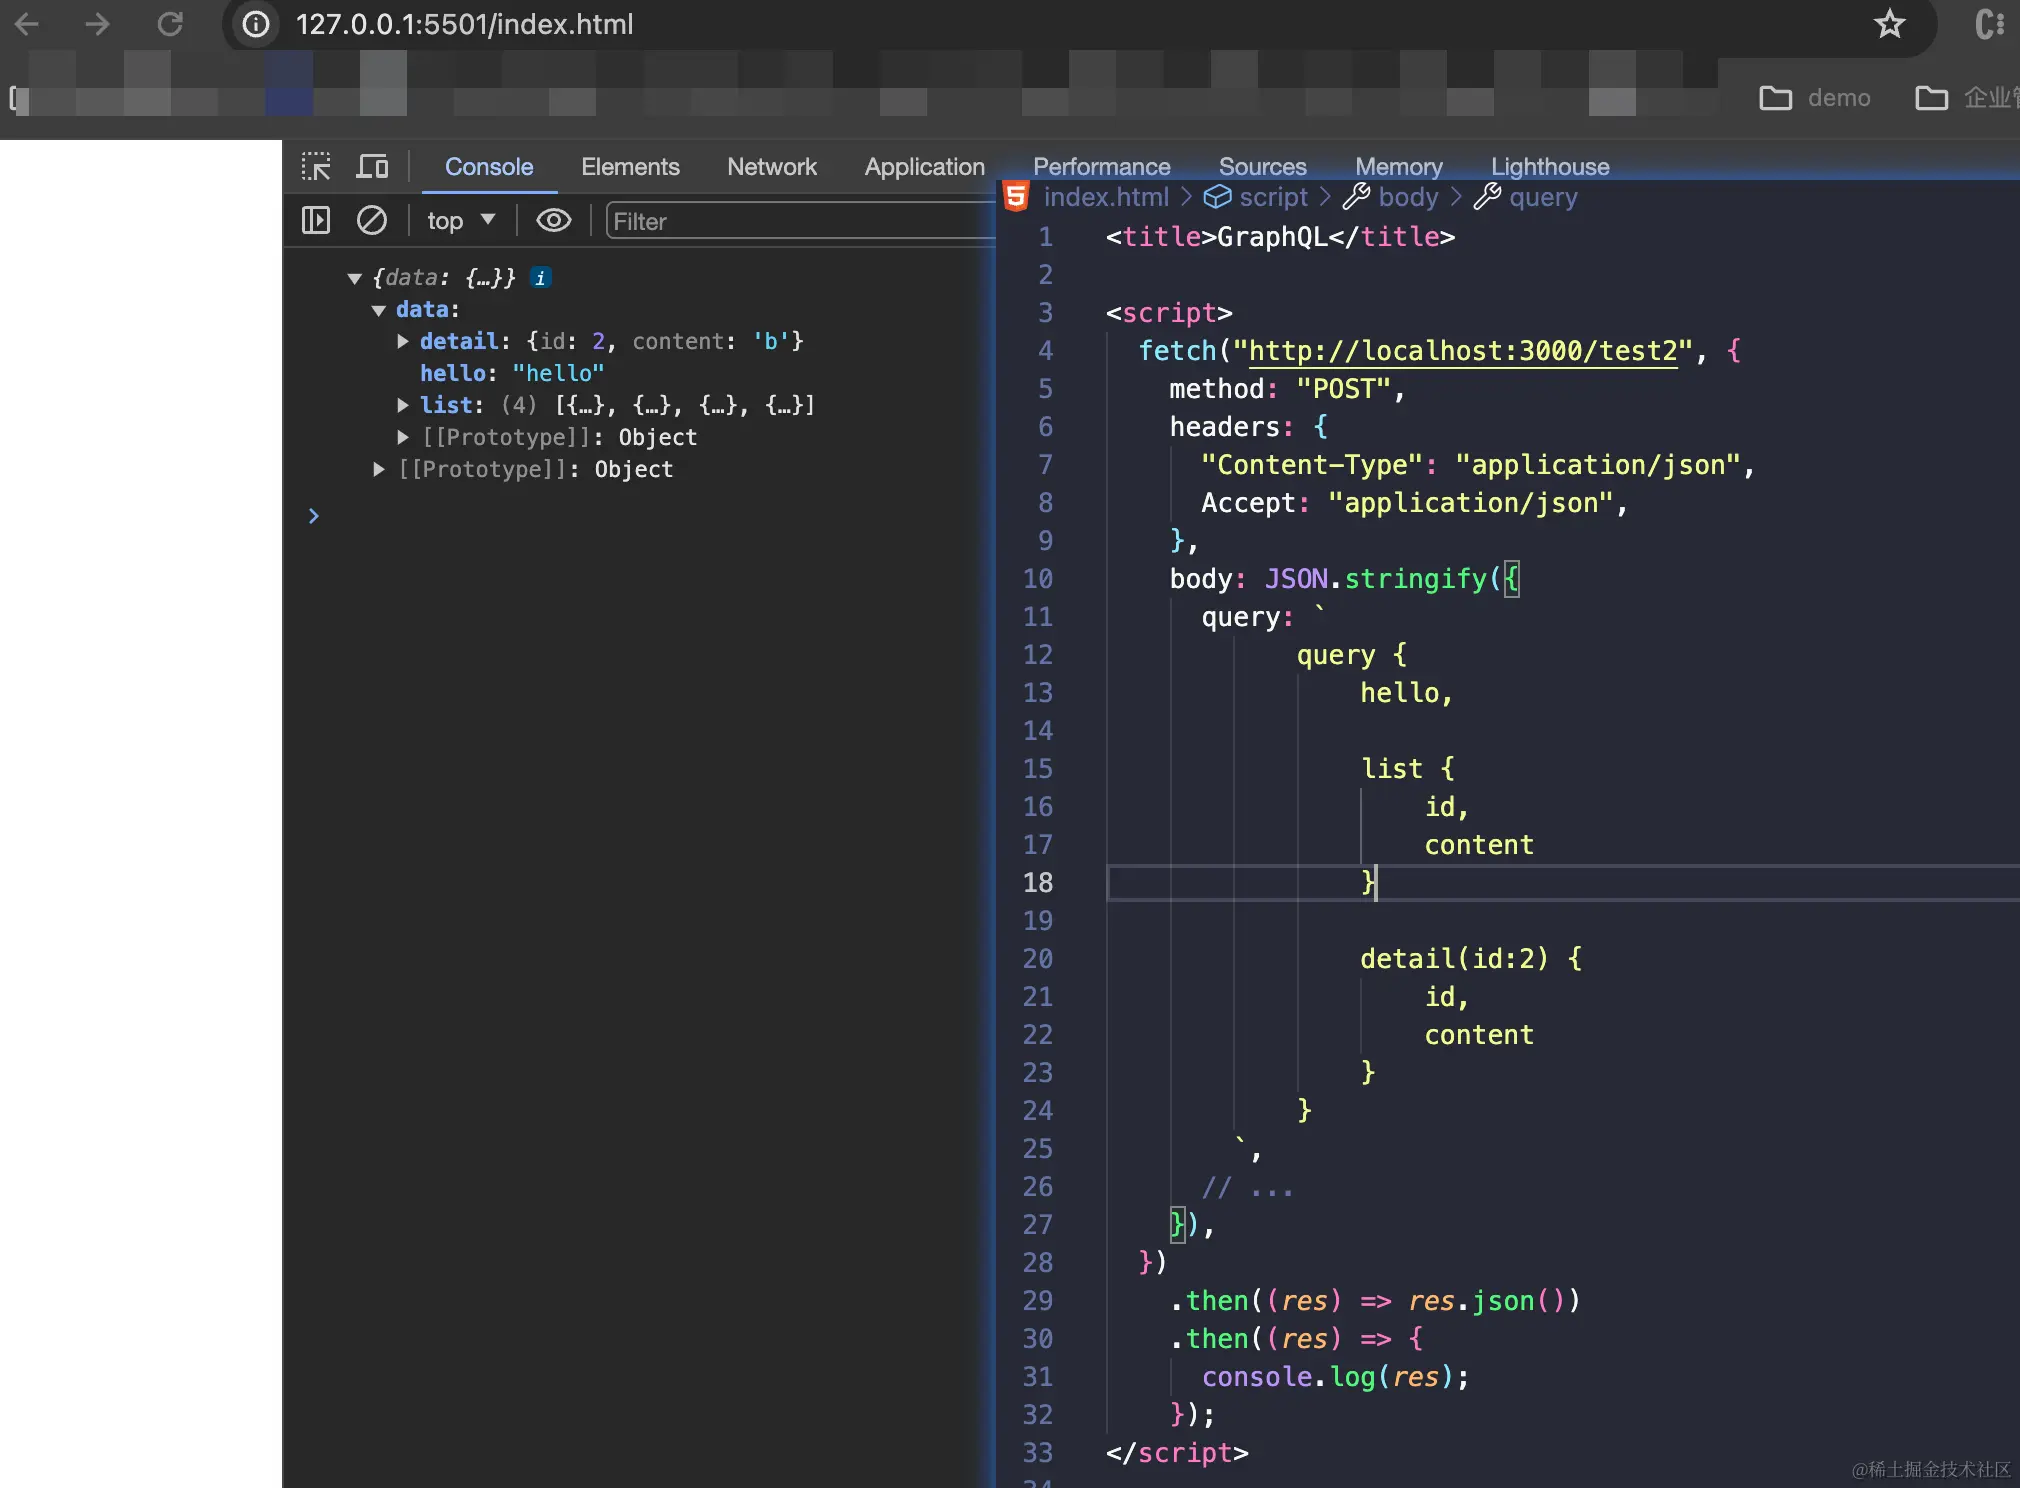Open the Performance tab

click(x=1101, y=166)
